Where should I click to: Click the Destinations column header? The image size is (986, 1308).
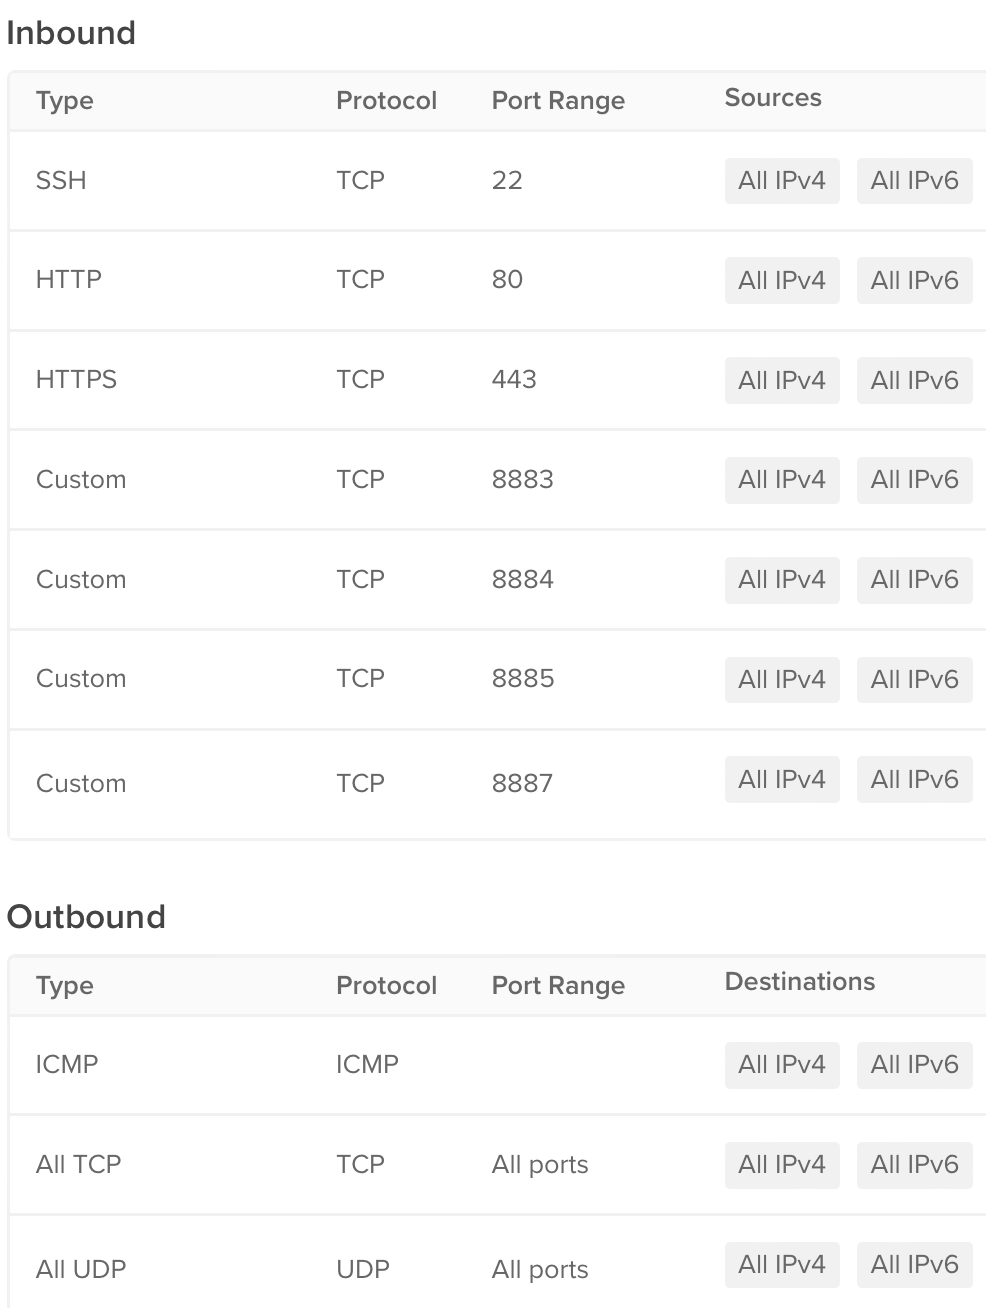tap(800, 982)
